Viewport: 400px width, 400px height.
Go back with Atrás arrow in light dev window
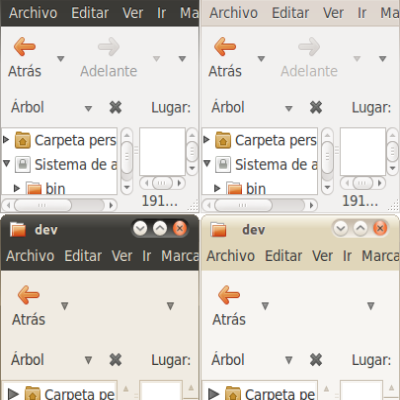coord(229,295)
